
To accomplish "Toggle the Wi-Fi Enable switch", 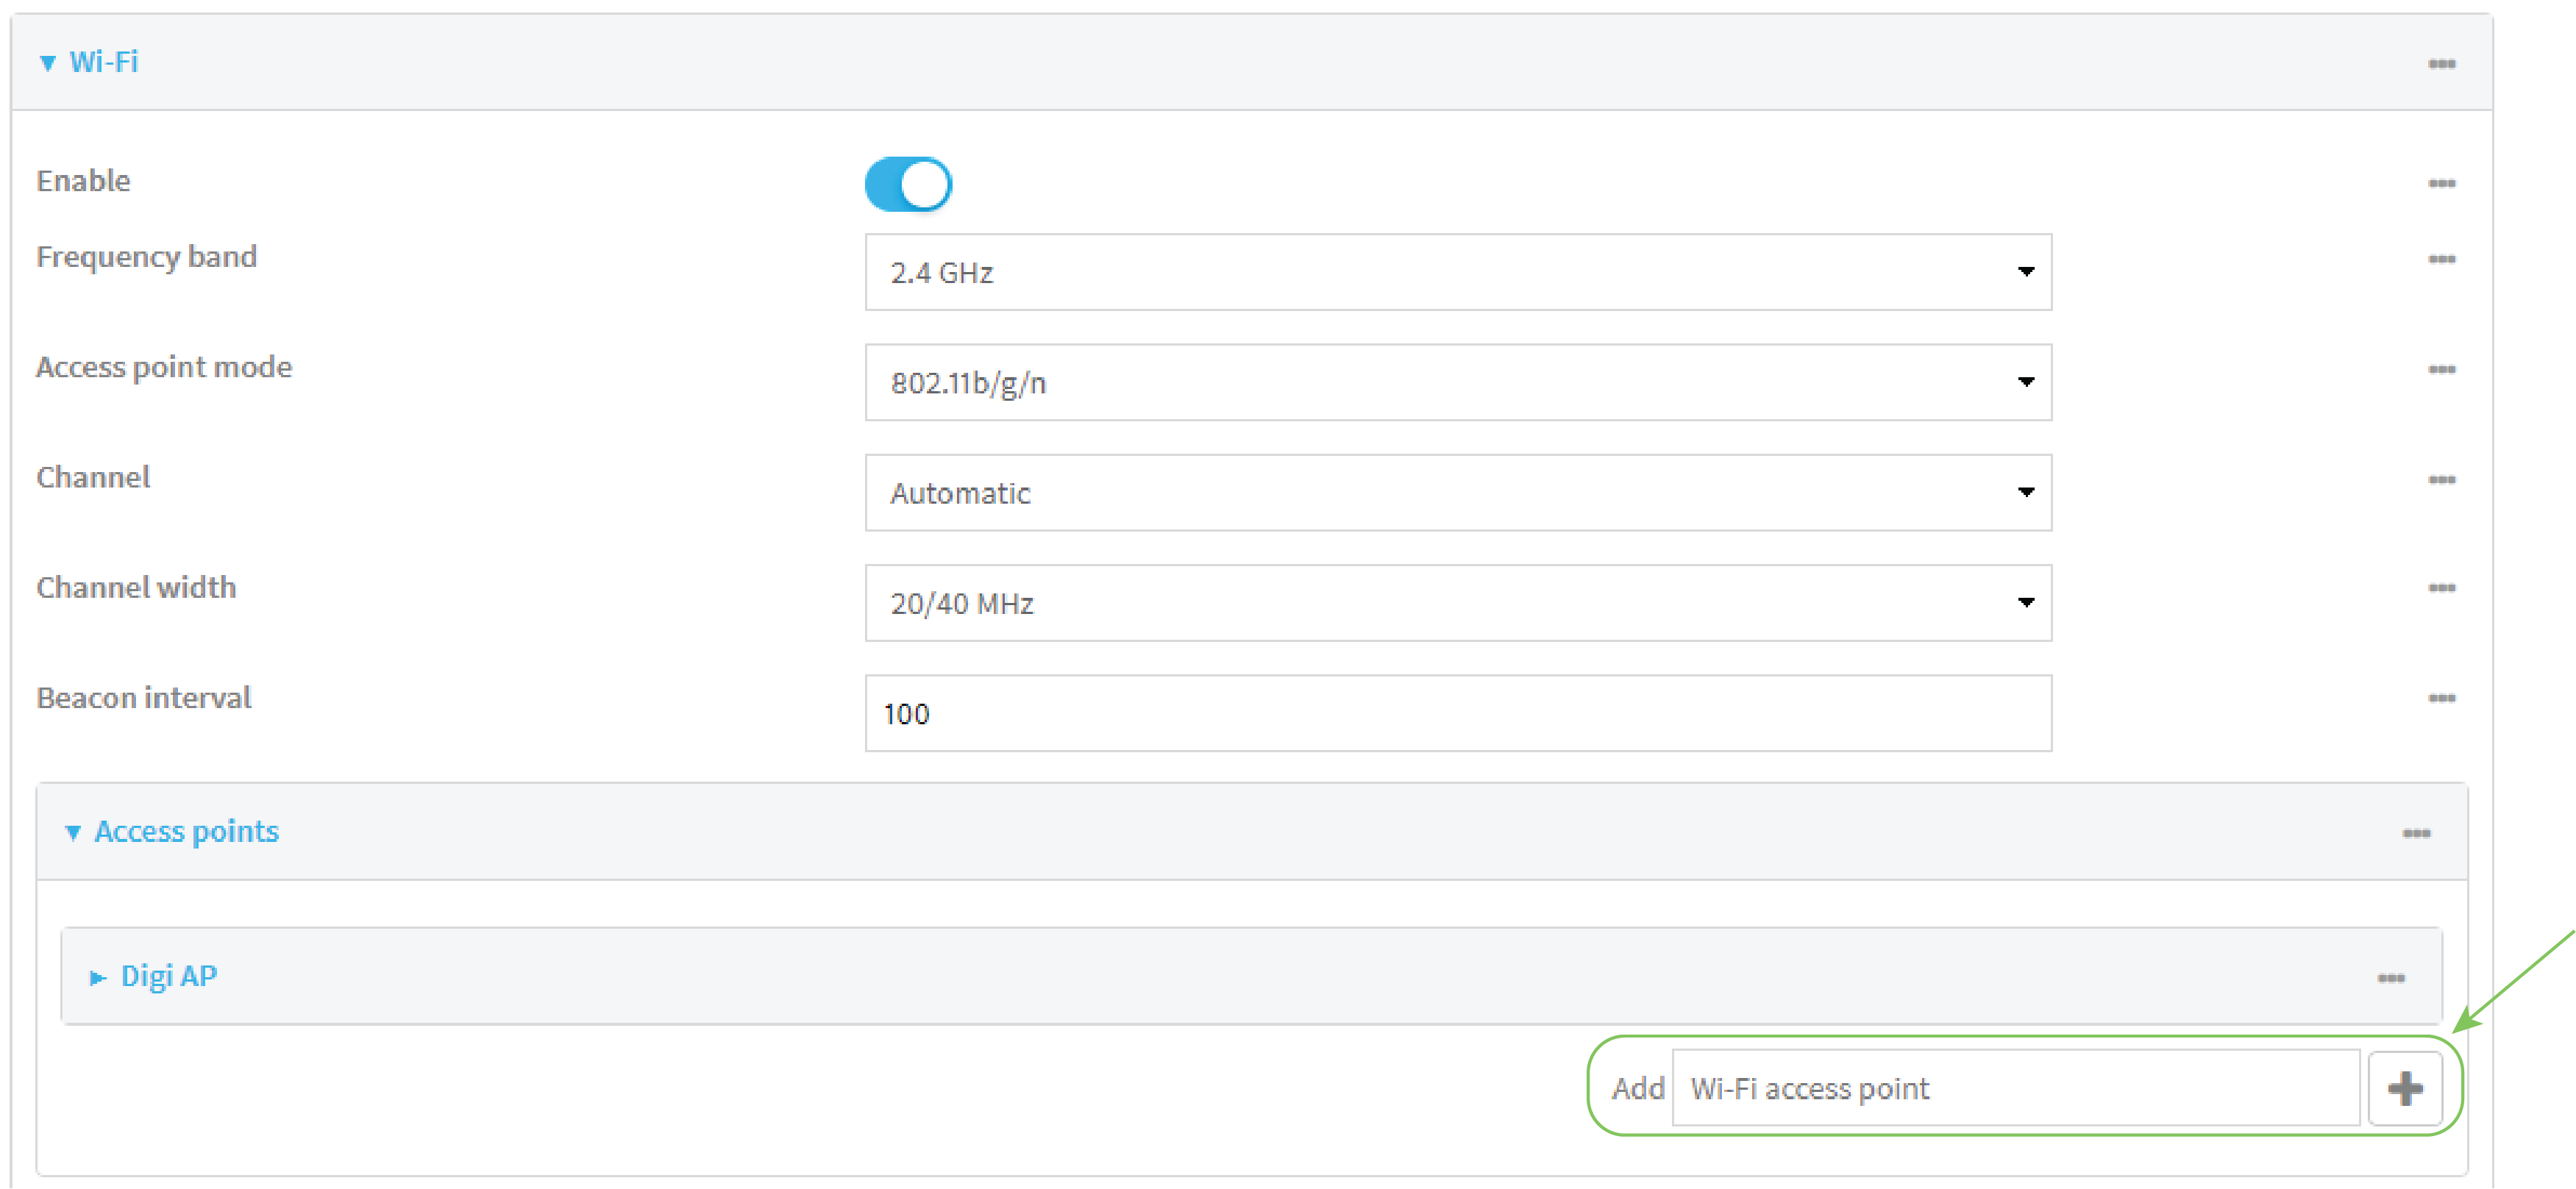I will click(908, 185).
